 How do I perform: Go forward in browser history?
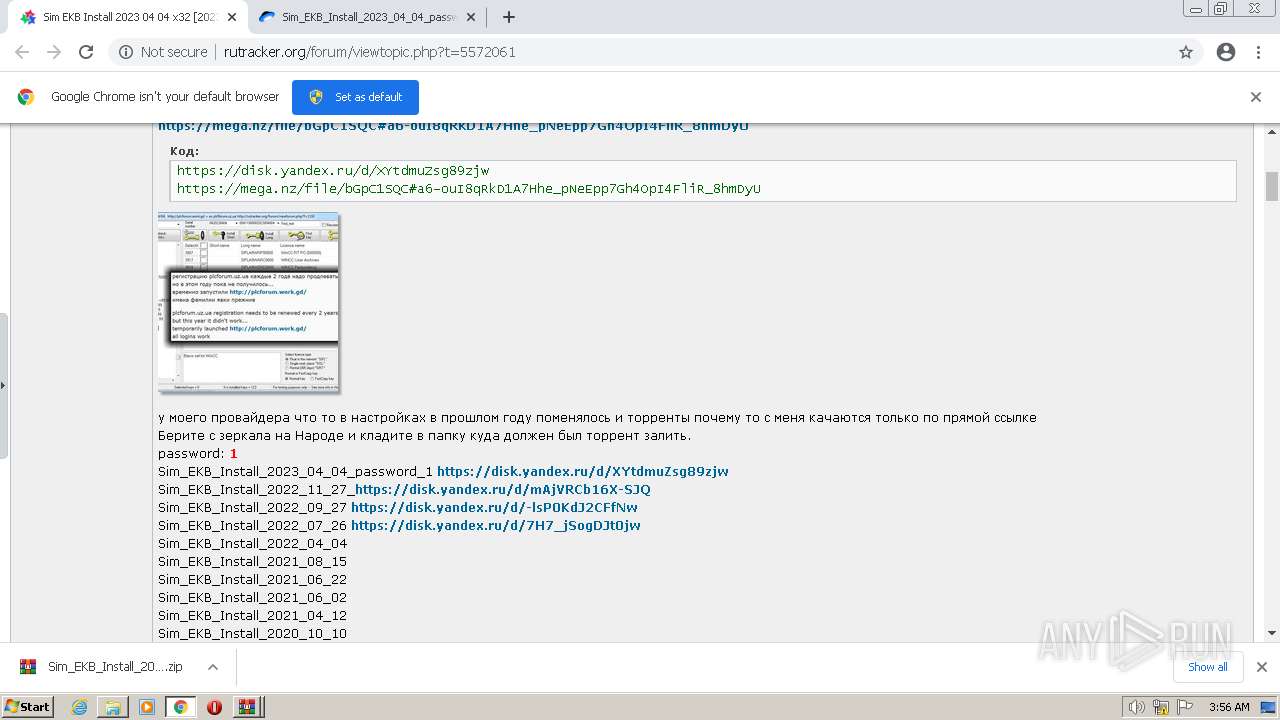coord(54,52)
